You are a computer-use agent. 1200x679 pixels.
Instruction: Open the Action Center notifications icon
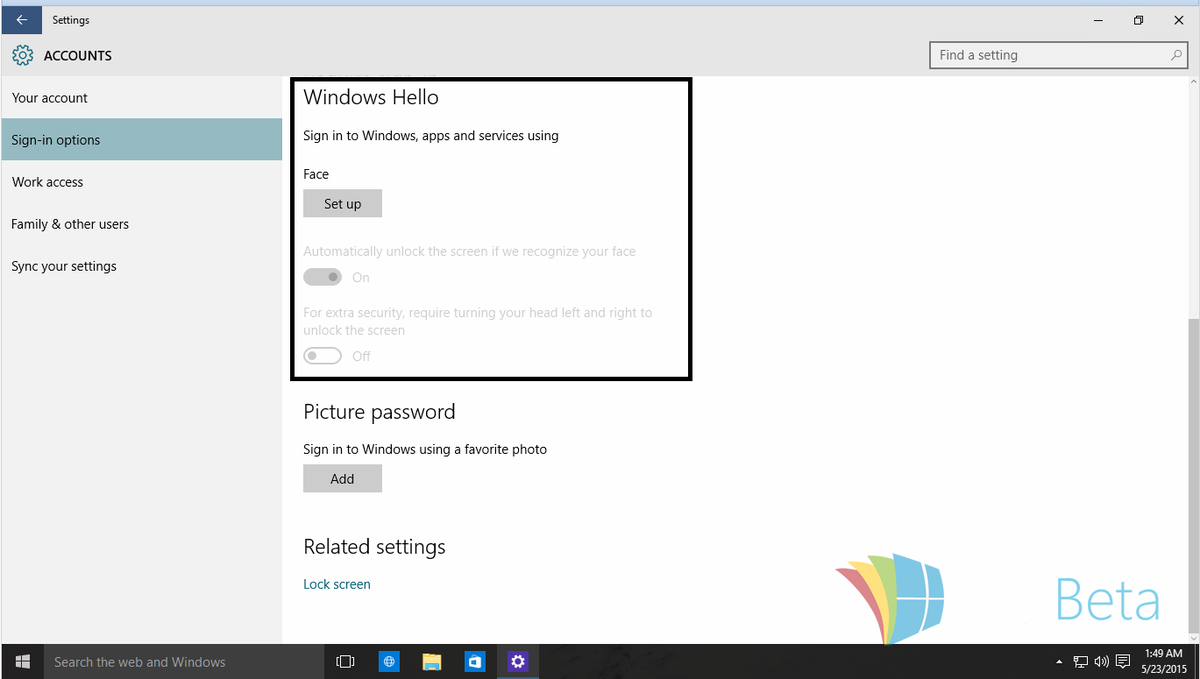pos(1122,661)
